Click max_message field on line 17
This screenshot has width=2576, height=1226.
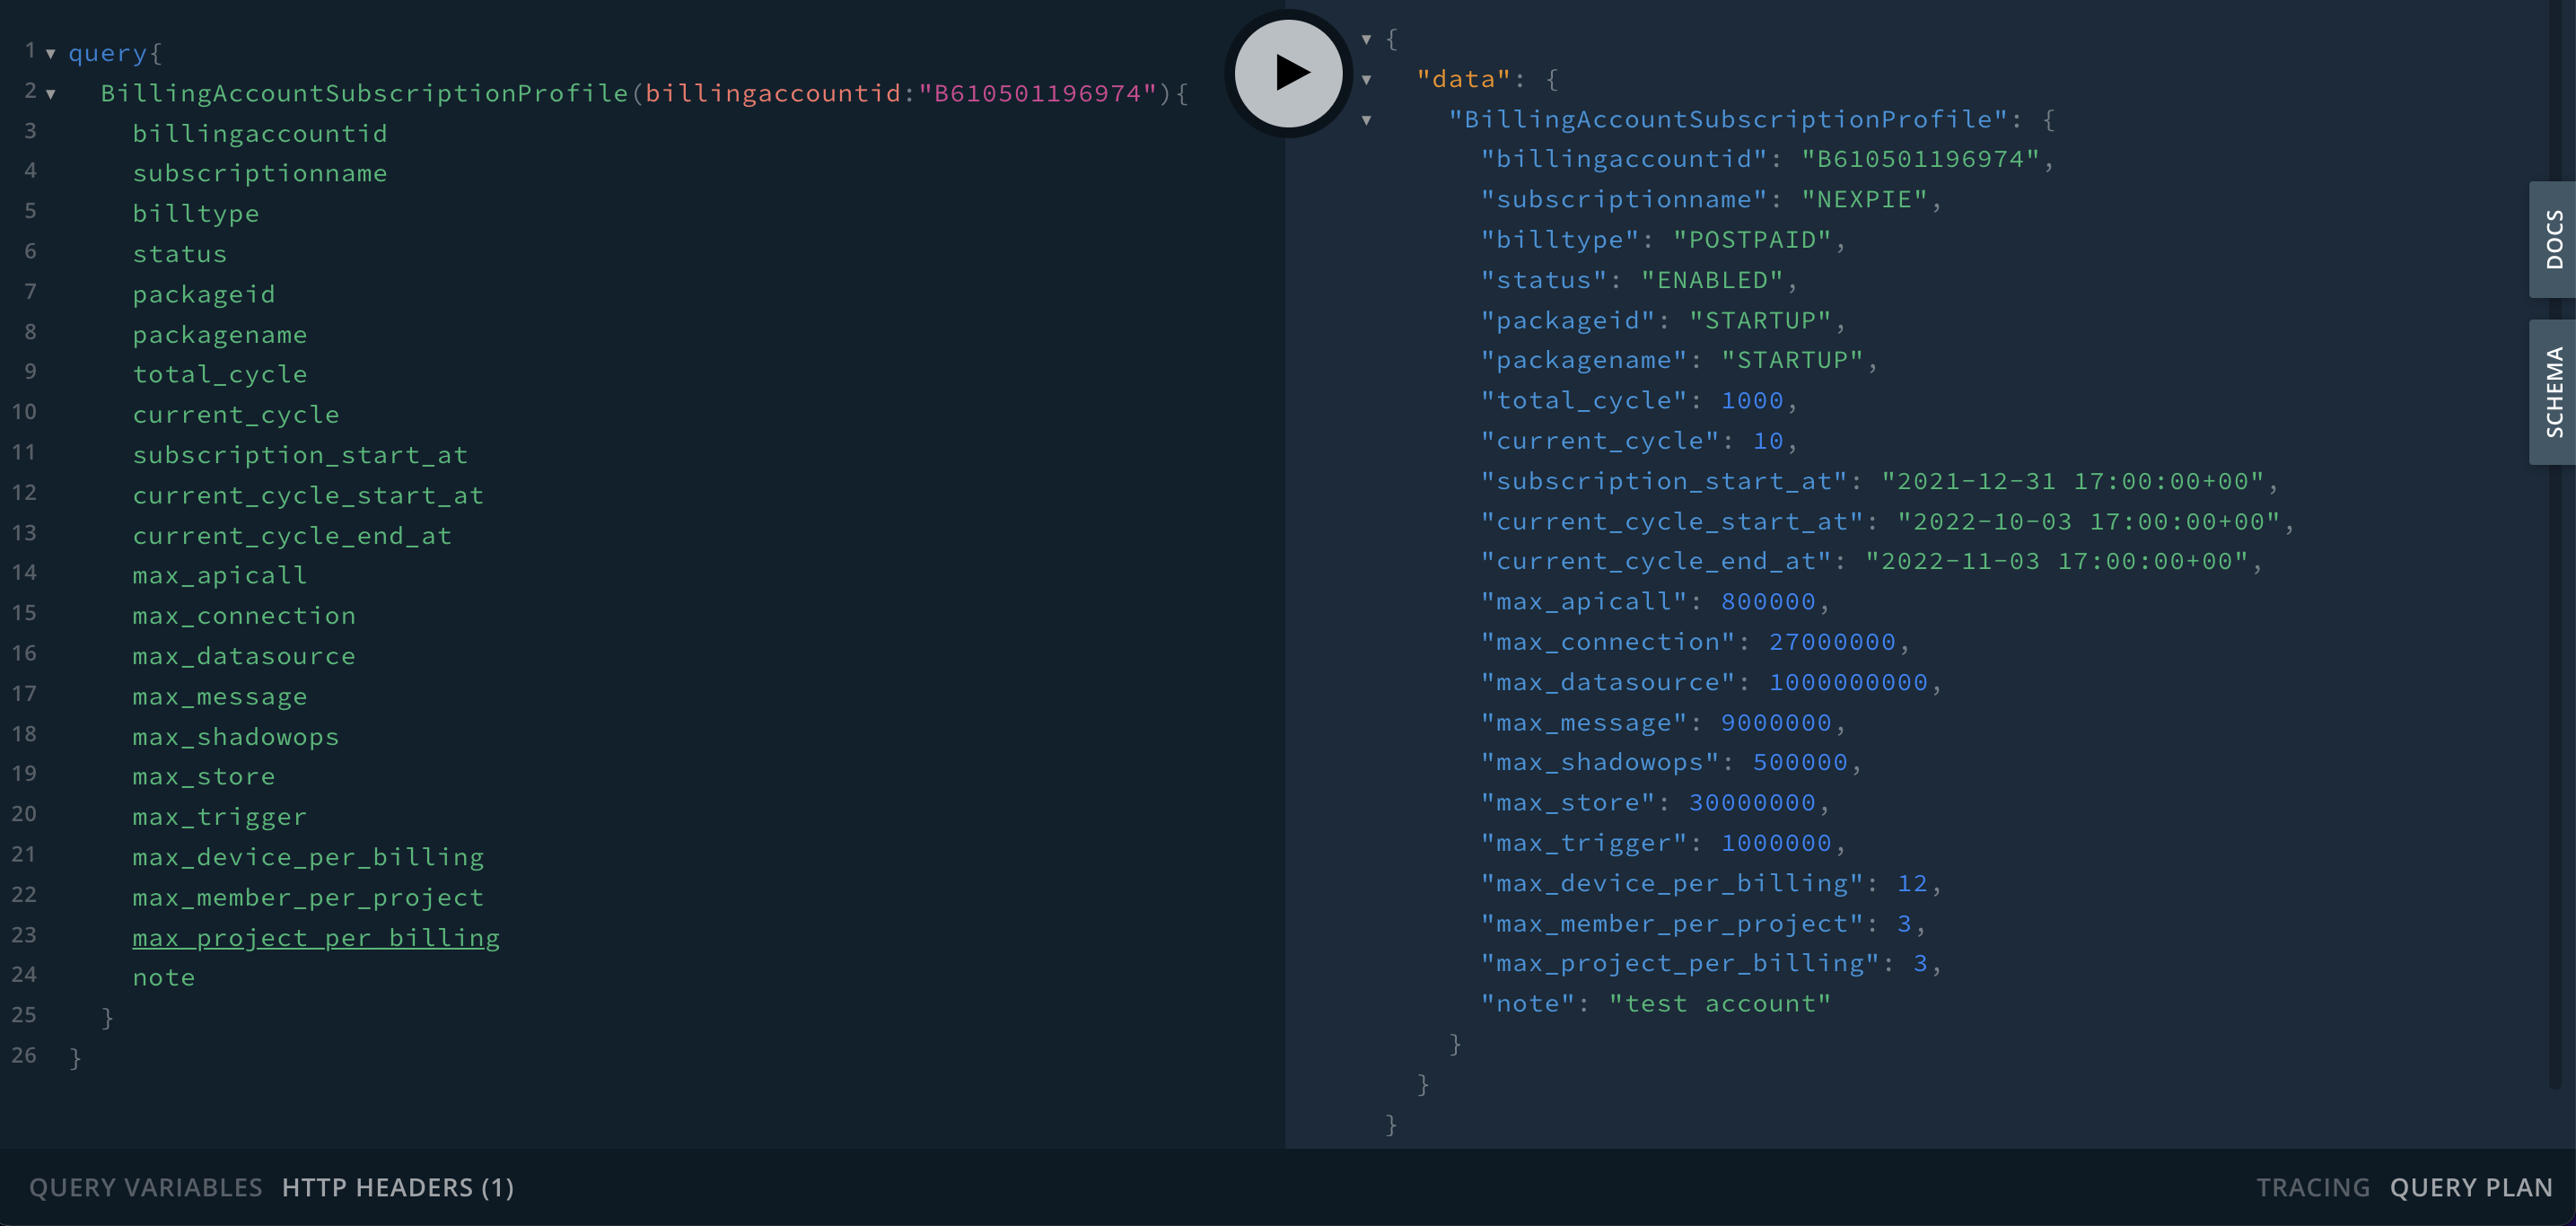tap(220, 697)
